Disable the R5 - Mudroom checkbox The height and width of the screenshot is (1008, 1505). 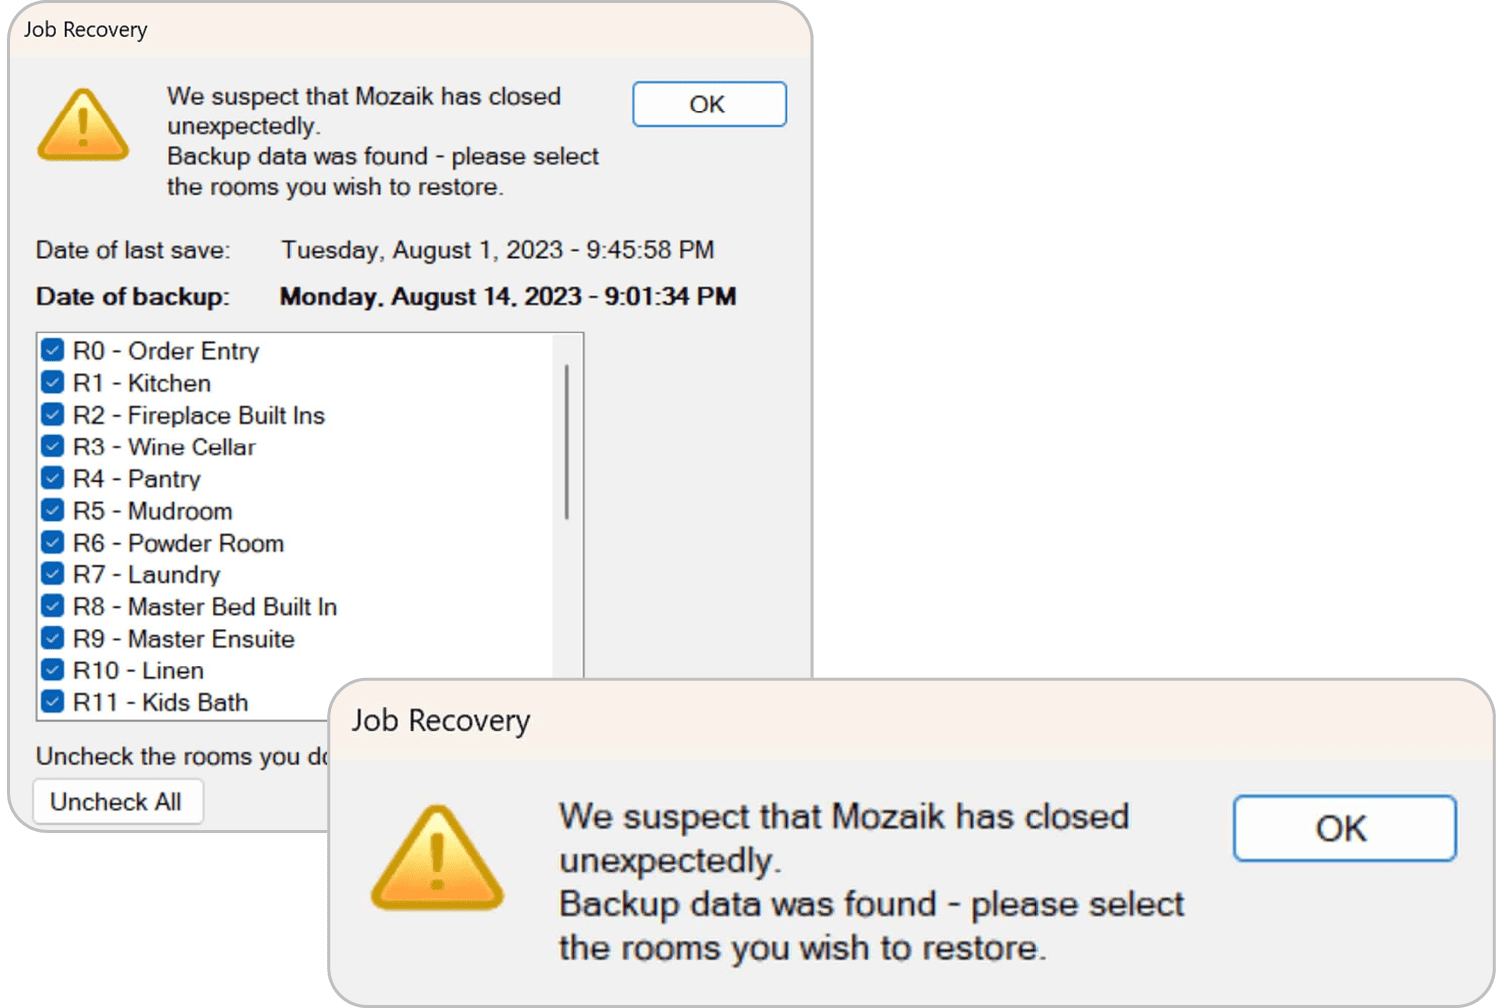click(53, 511)
